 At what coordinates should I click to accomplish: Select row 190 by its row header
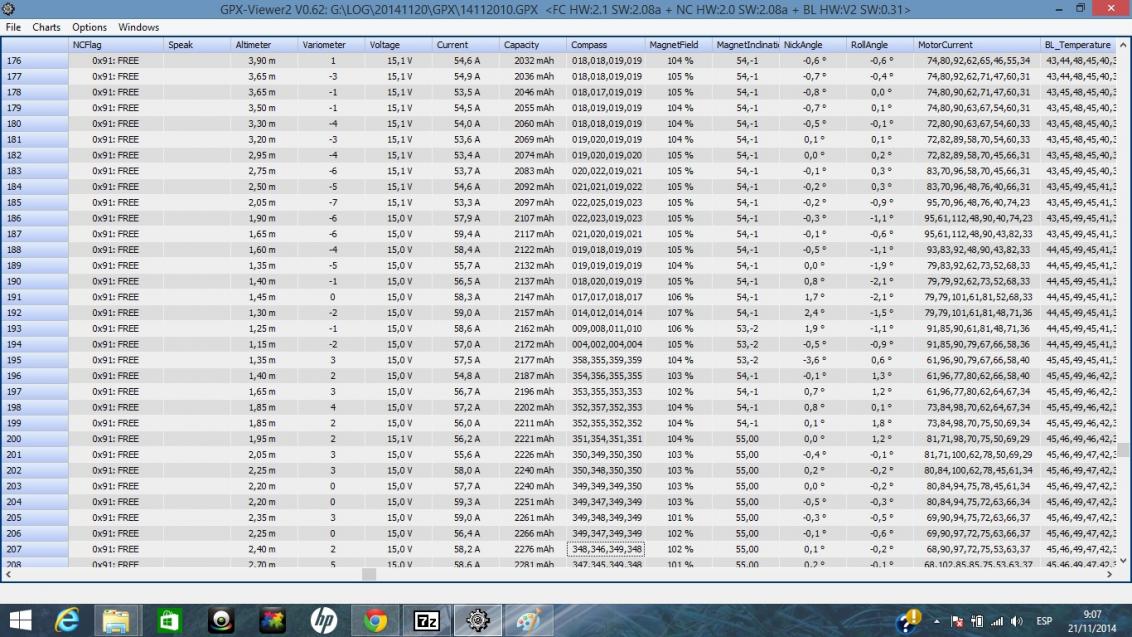[x=34, y=281]
